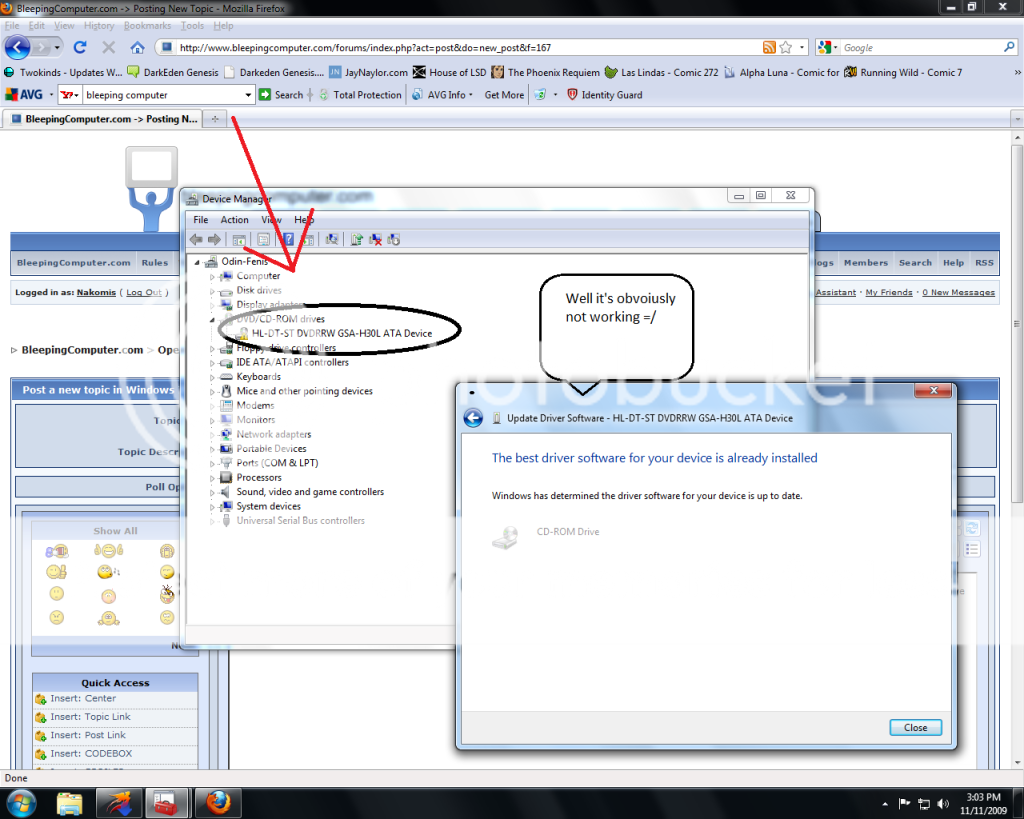Click the bookmark star in address bar
Viewport: 1024px width, 819px height.
[786, 47]
